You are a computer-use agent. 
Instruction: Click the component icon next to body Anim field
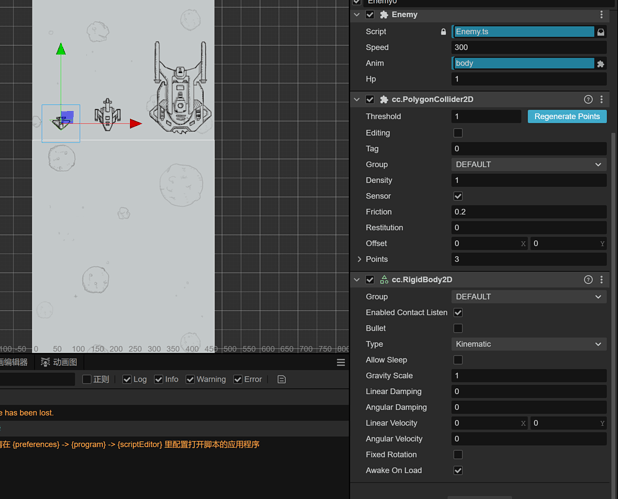tap(600, 63)
